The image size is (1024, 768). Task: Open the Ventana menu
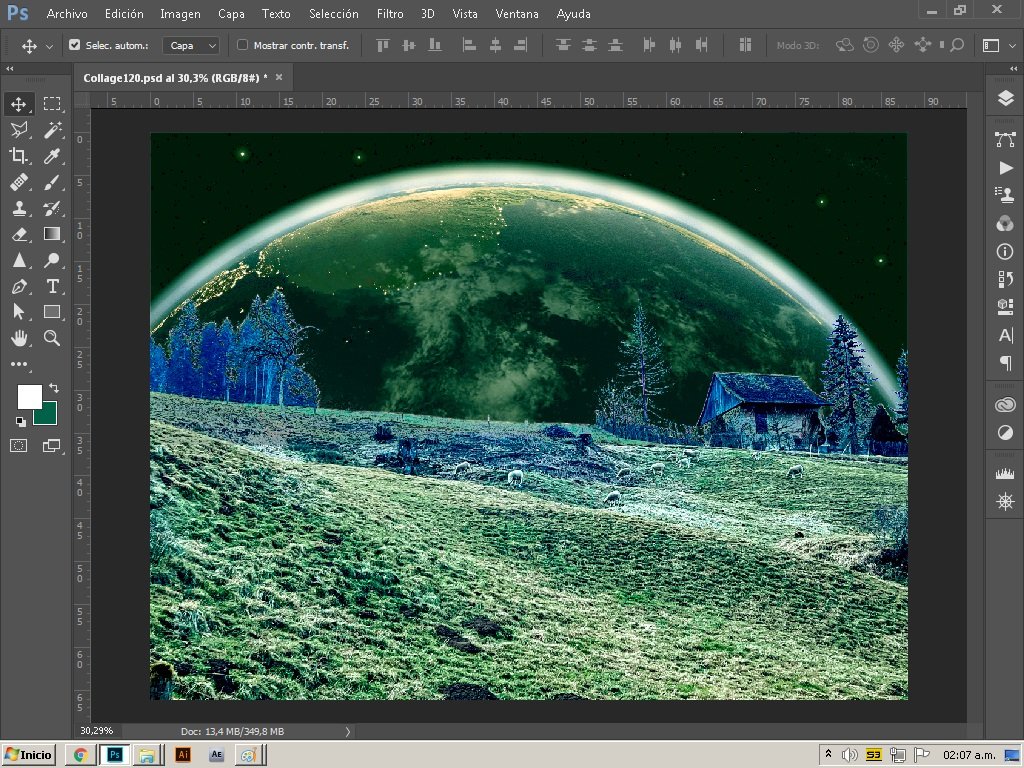tap(517, 14)
